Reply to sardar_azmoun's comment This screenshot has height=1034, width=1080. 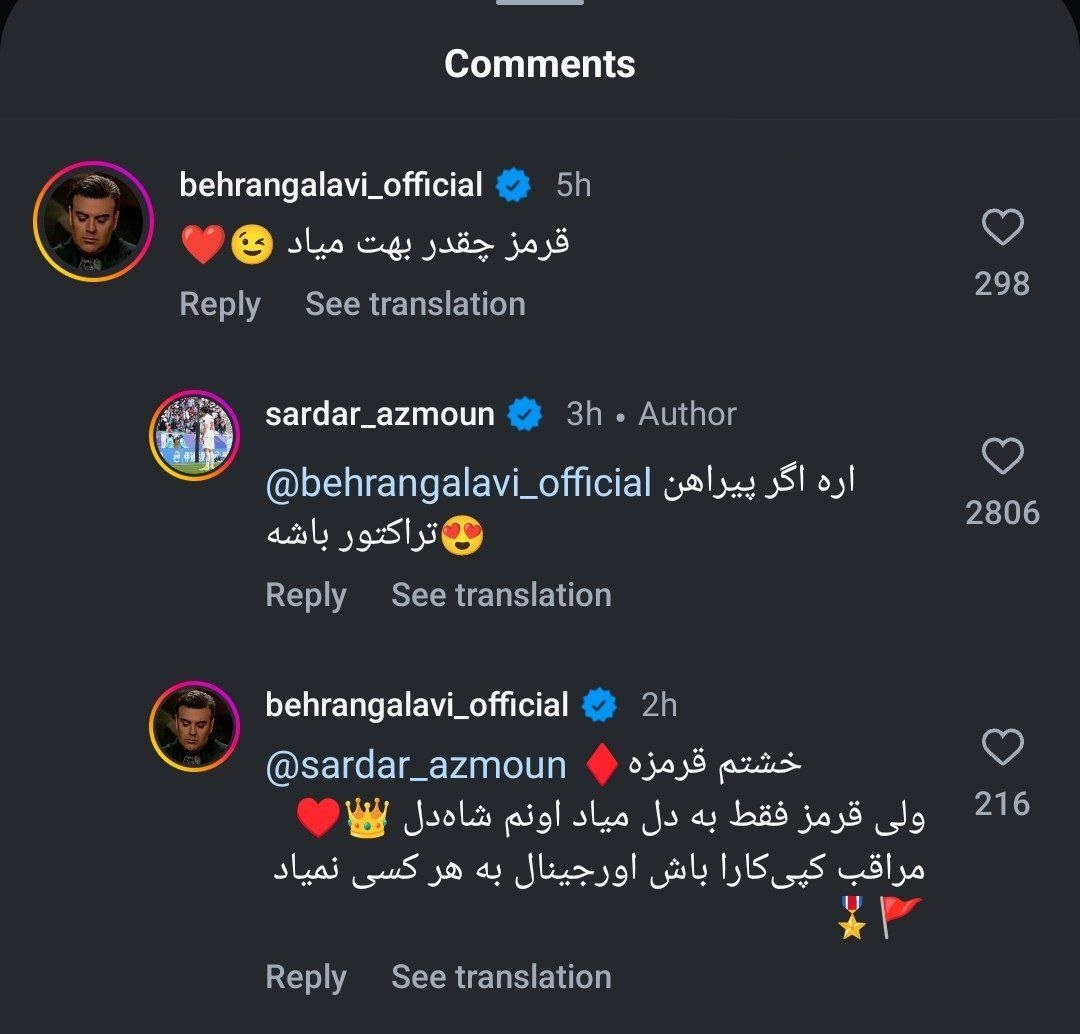click(x=305, y=595)
